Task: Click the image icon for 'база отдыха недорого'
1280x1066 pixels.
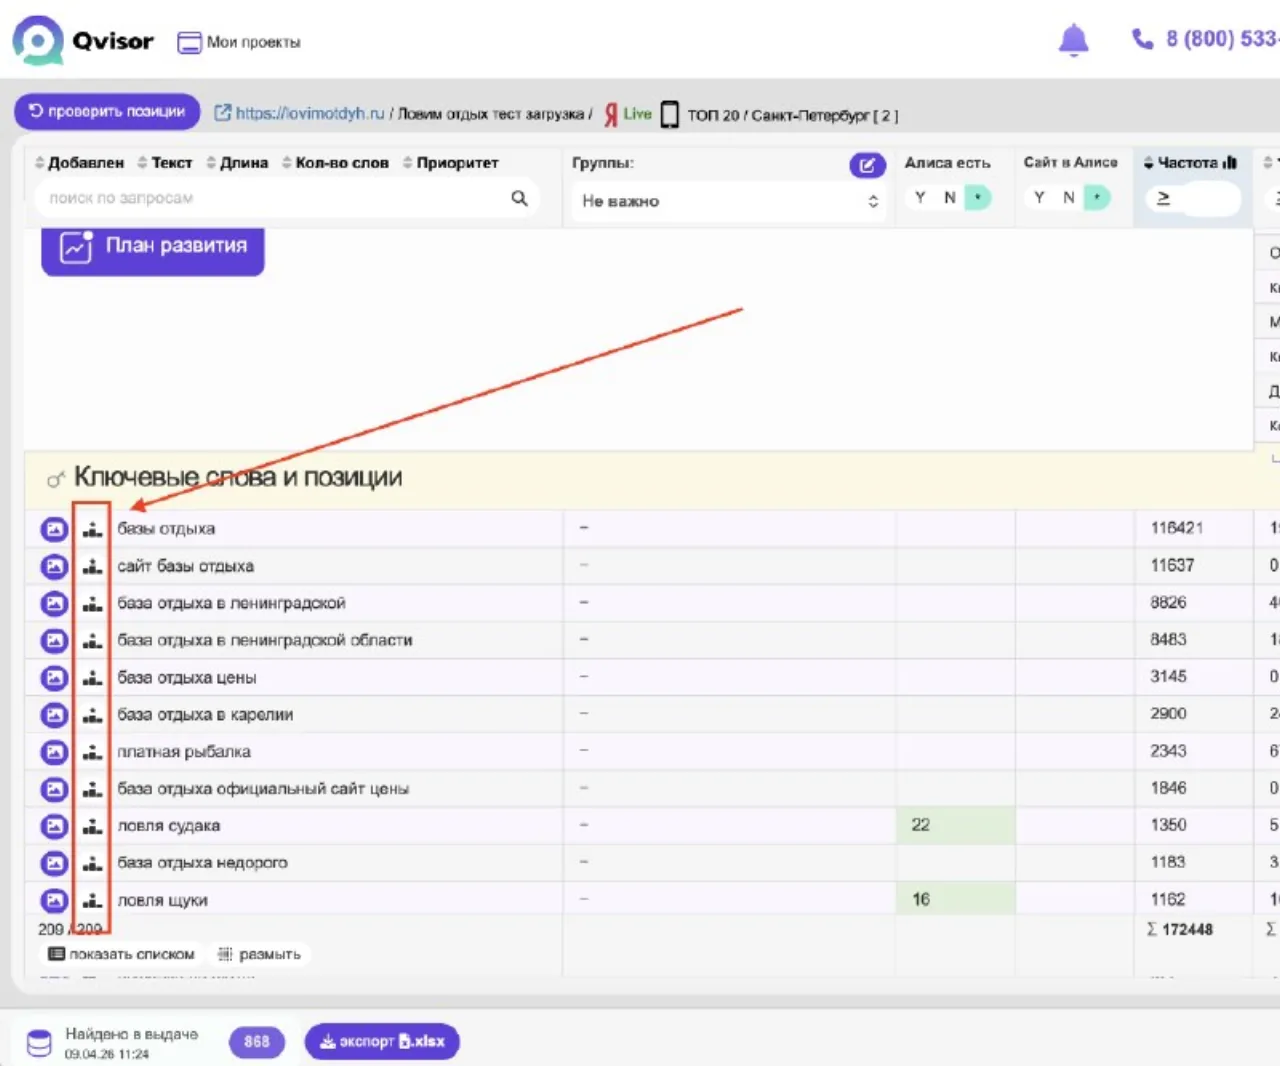Action: click(x=54, y=863)
